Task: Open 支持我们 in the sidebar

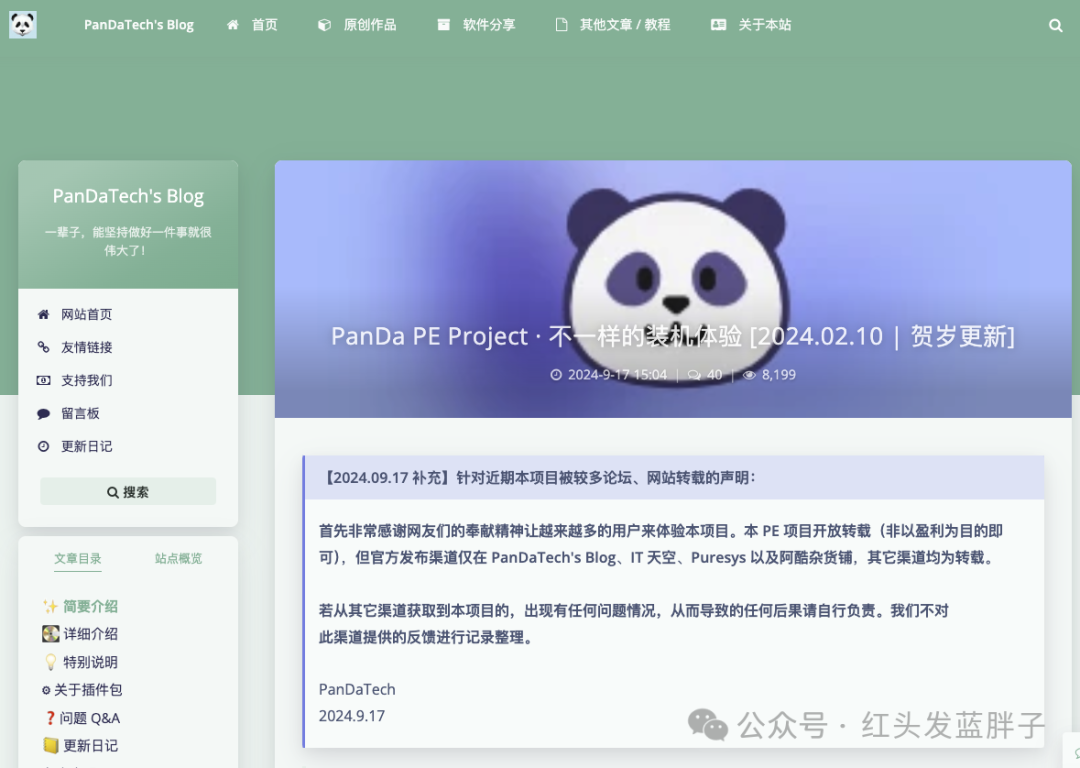Action: coord(86,380)
